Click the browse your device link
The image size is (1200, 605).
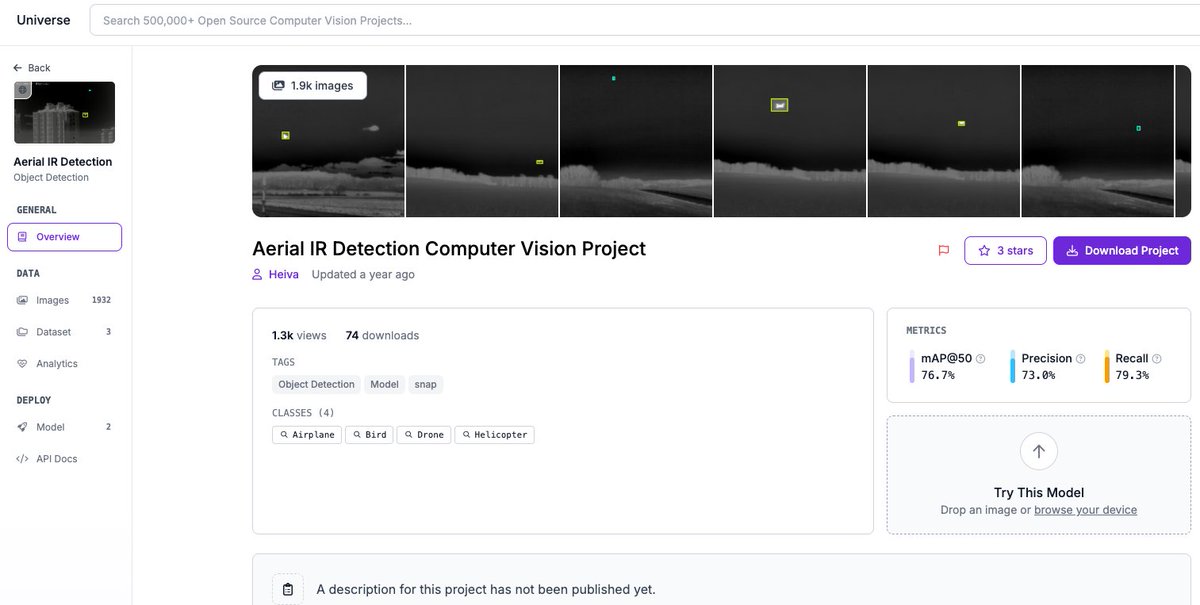coord(1085,510)
